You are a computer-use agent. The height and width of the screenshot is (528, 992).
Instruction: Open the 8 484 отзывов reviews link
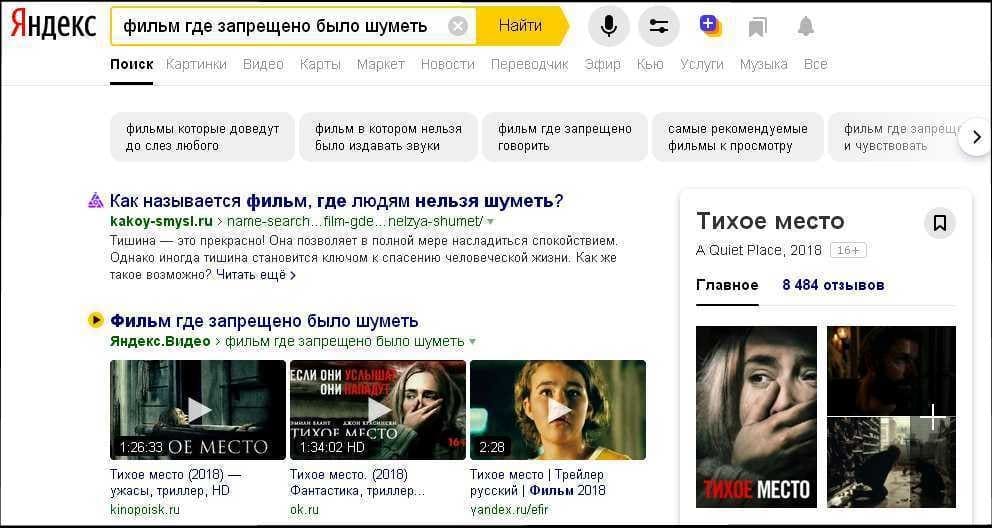[x=832, y=285]
